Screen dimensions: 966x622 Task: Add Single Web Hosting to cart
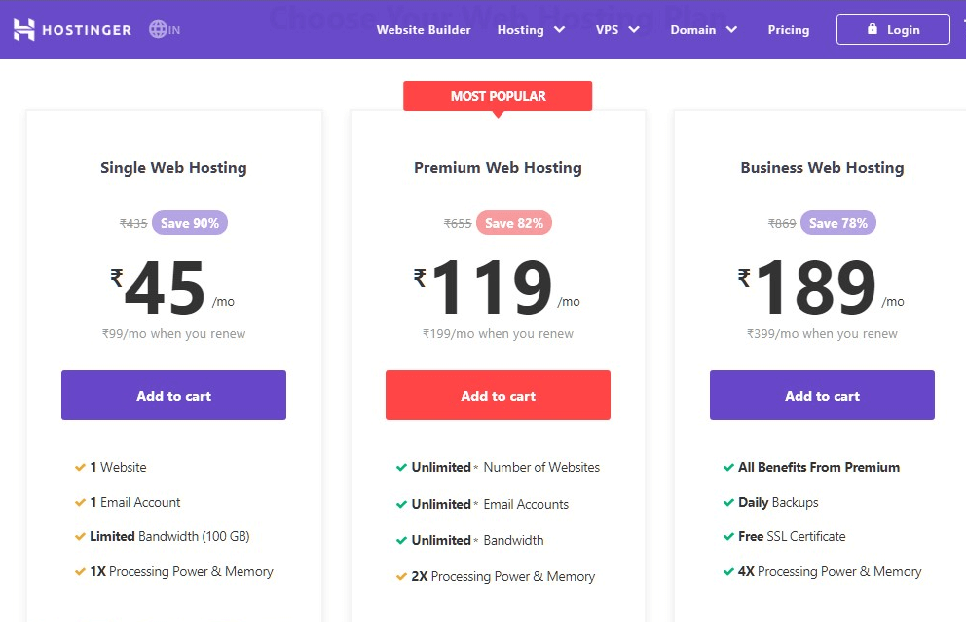(x=173, y=395)
